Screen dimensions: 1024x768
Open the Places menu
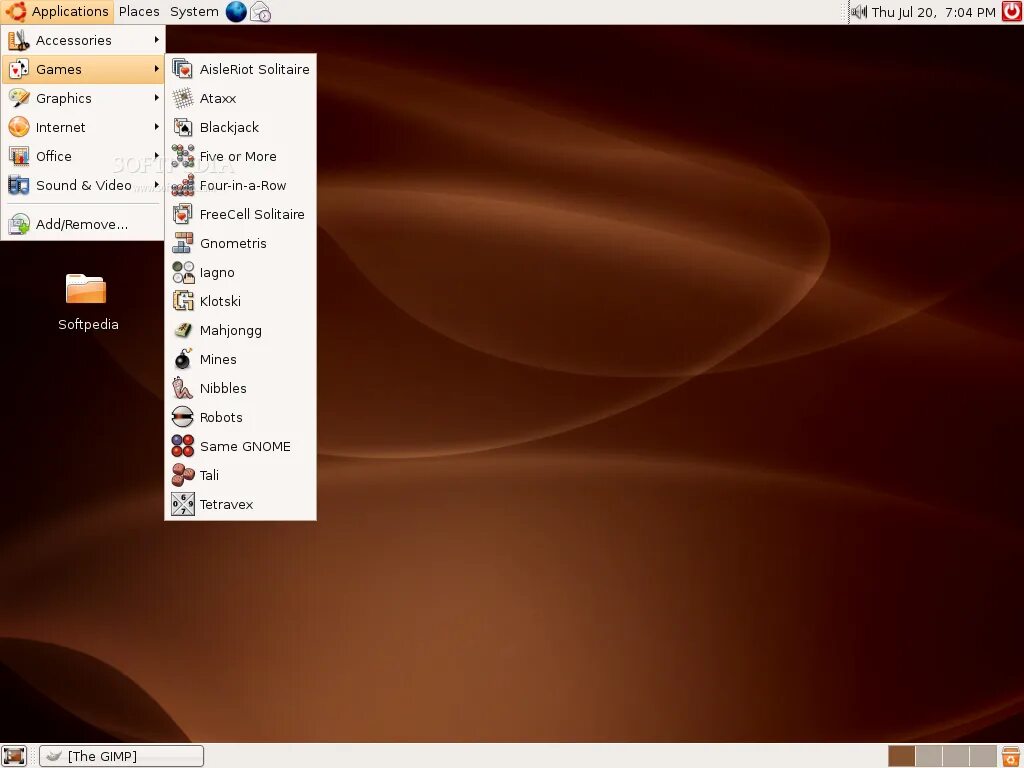pos(139,12)
